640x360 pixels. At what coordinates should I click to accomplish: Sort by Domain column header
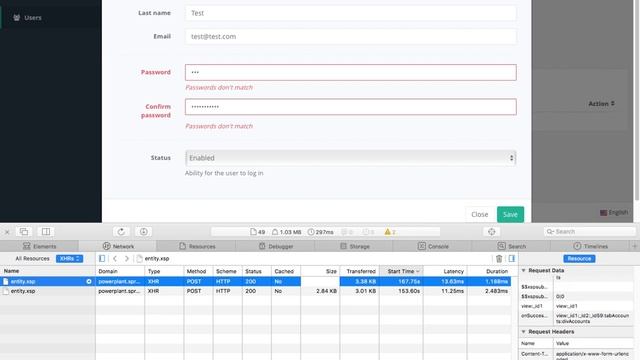coord(120,271)
